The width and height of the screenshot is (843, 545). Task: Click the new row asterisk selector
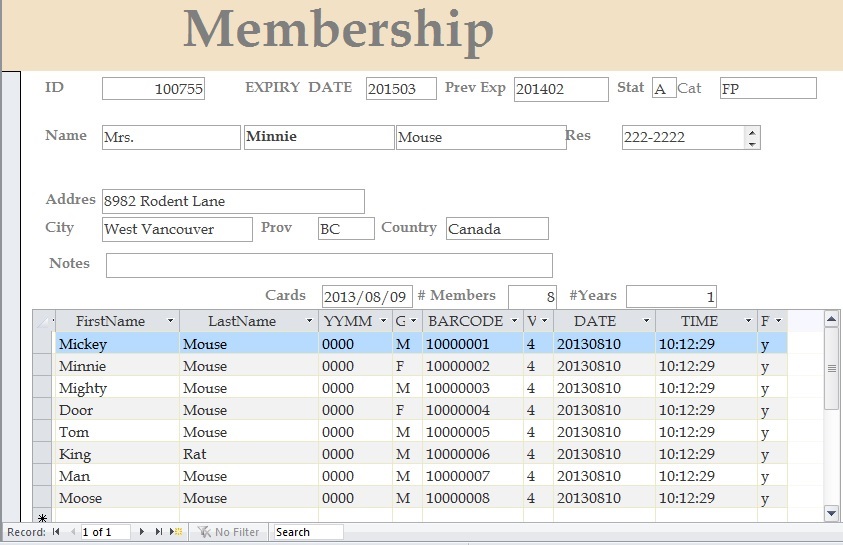[x=44, y=517]
